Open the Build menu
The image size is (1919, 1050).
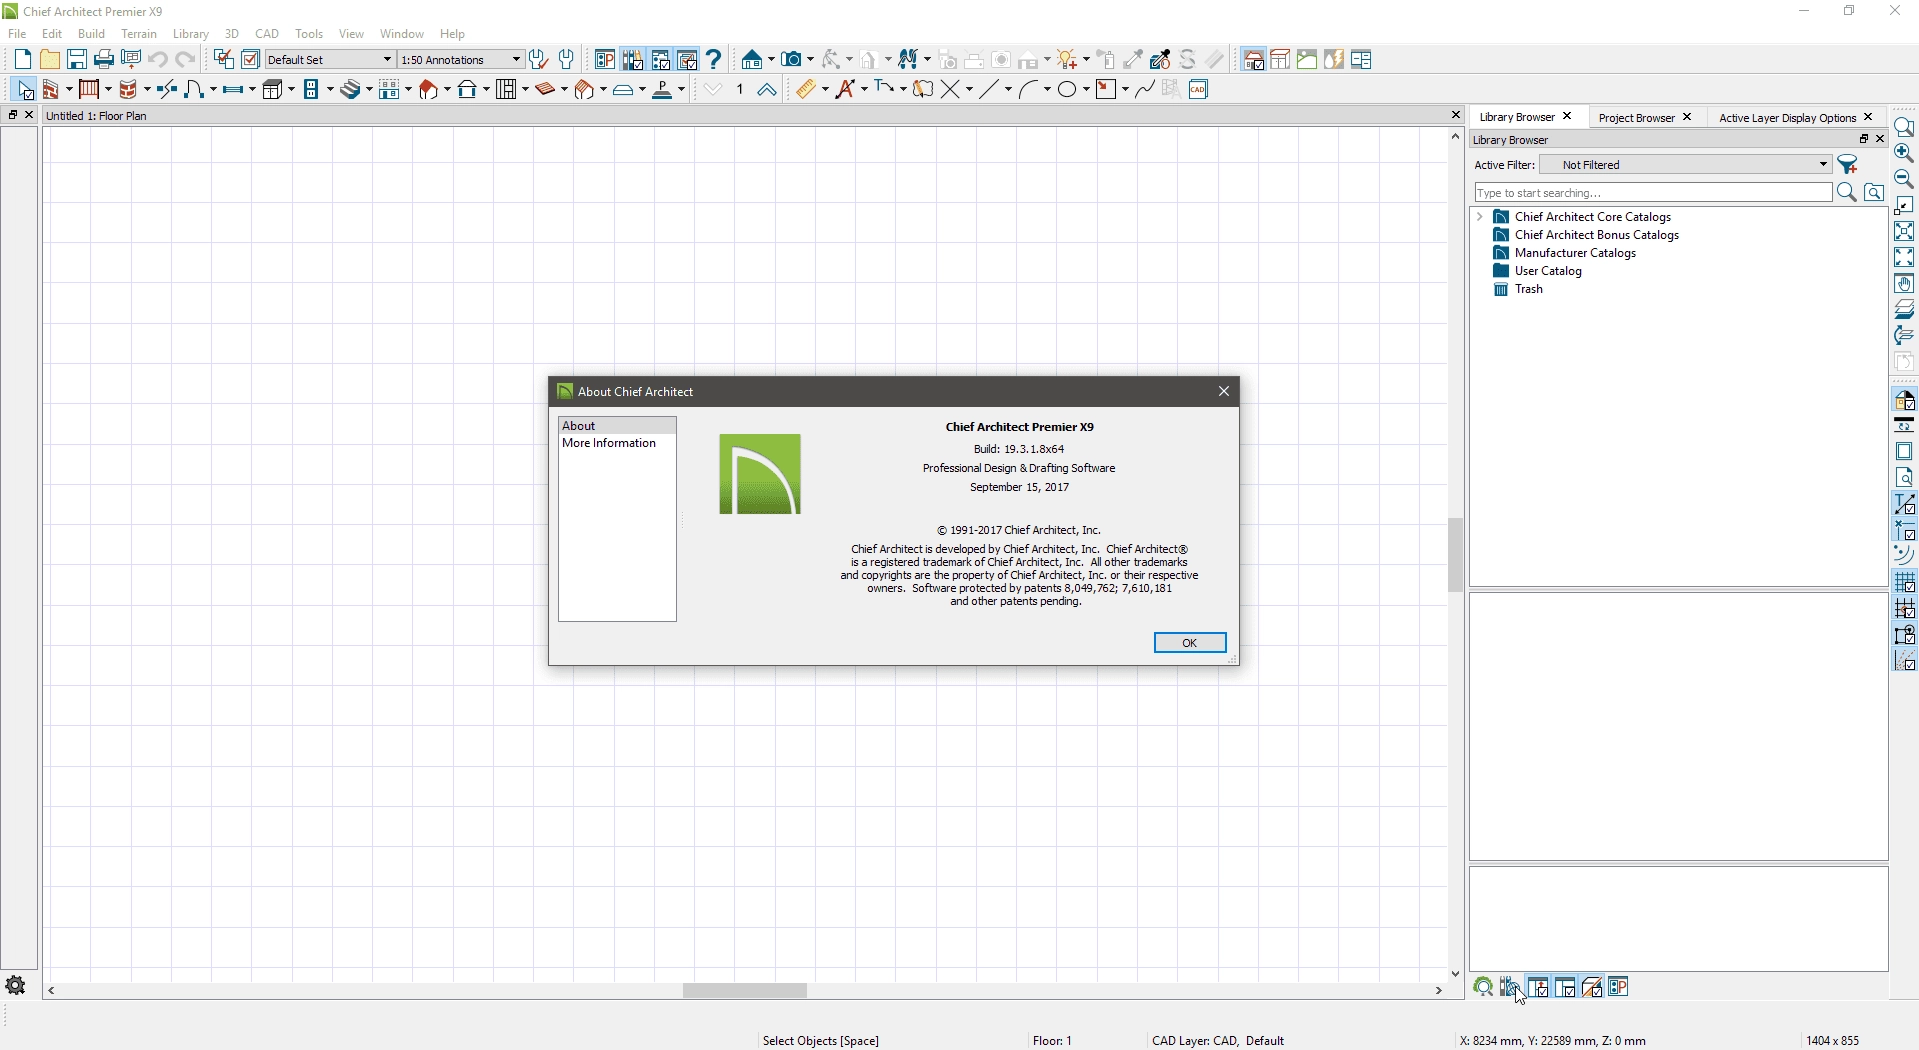pos(91,34)
